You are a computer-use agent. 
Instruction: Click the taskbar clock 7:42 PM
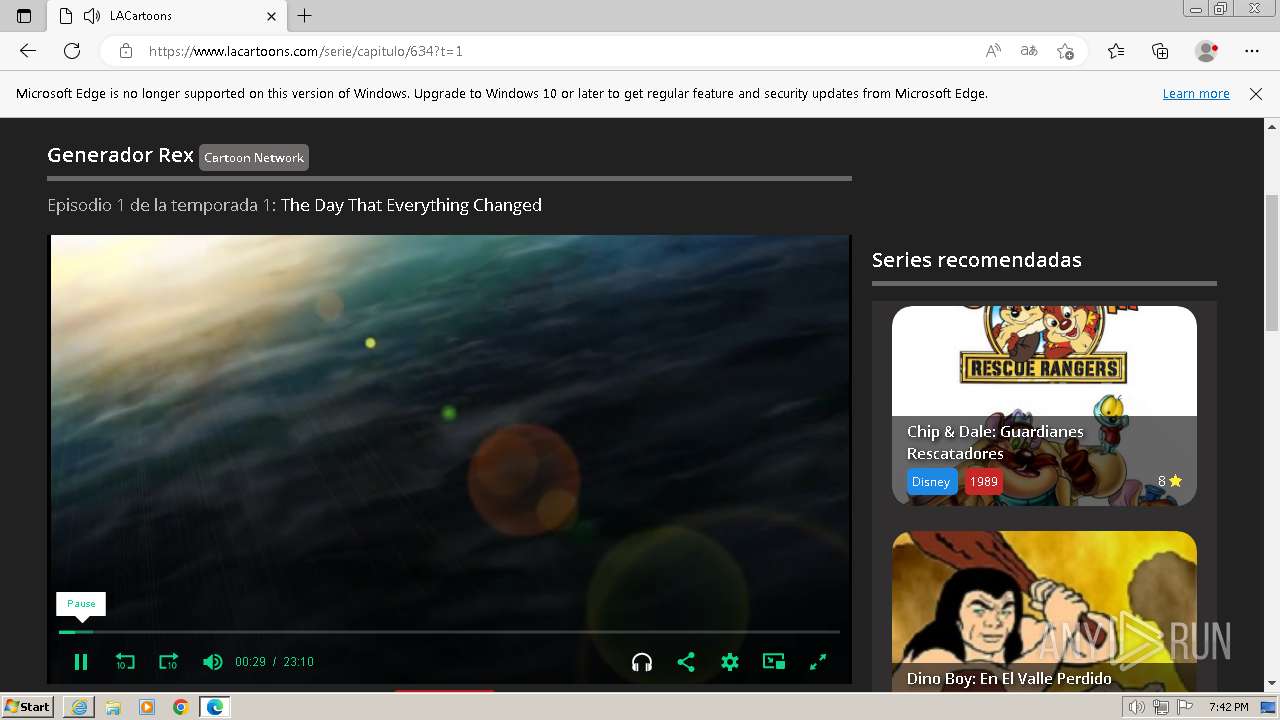[x=1228, y=707]
